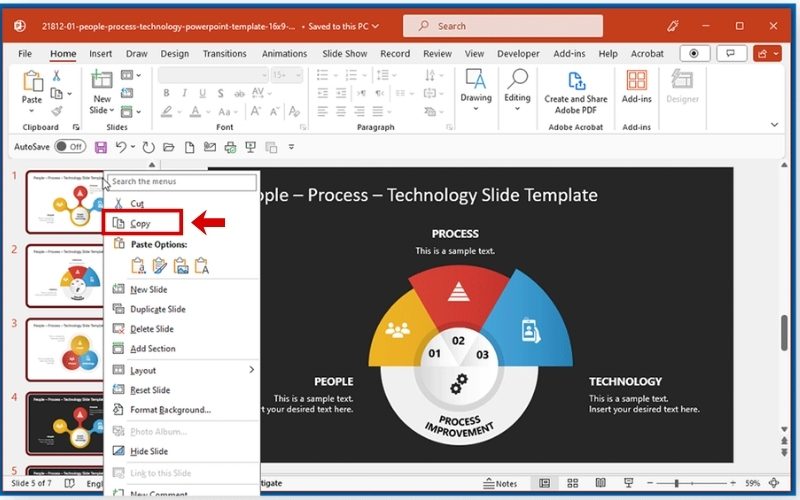
Task: Open the font size combo box
Action: [287, 76]
